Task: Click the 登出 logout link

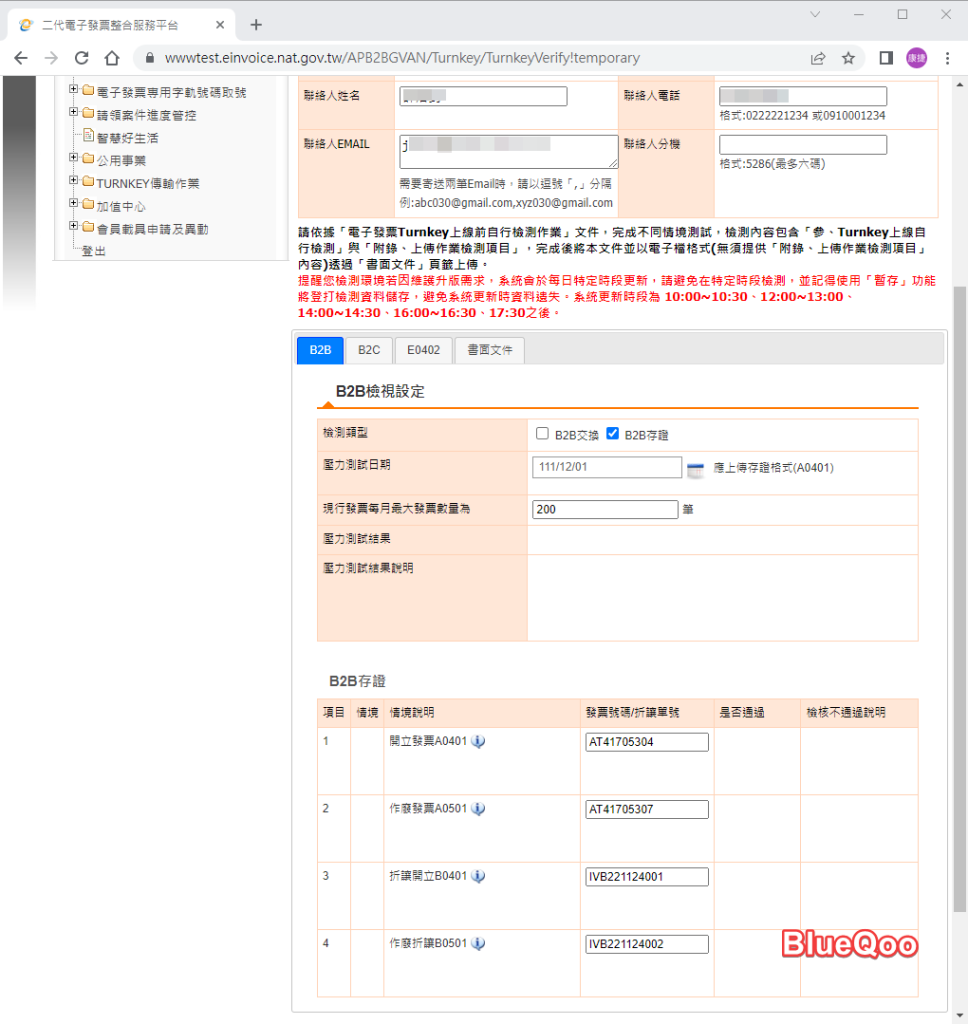Action: (x=93, y=251)
